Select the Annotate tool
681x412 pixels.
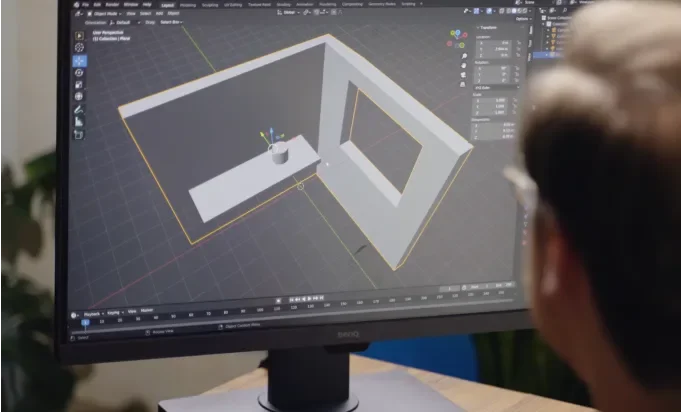tap(79, 110)
